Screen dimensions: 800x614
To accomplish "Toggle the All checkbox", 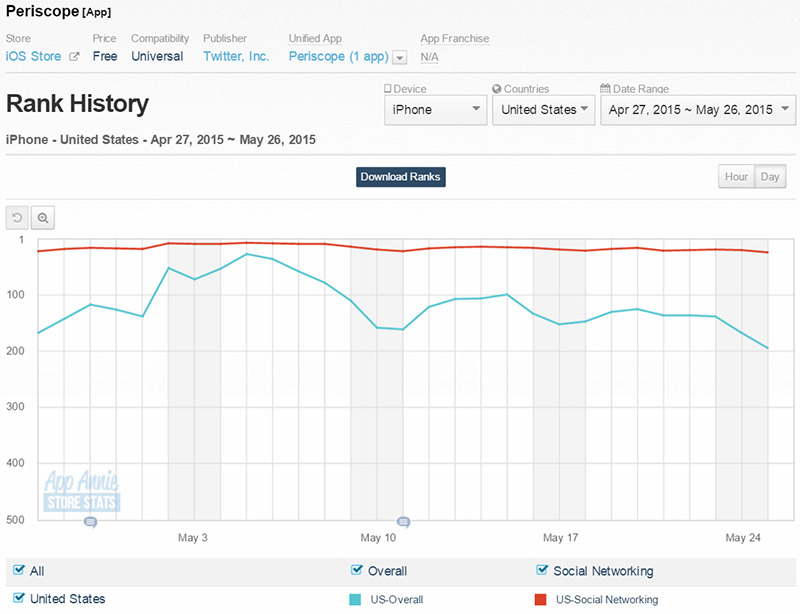I will 18,570.
